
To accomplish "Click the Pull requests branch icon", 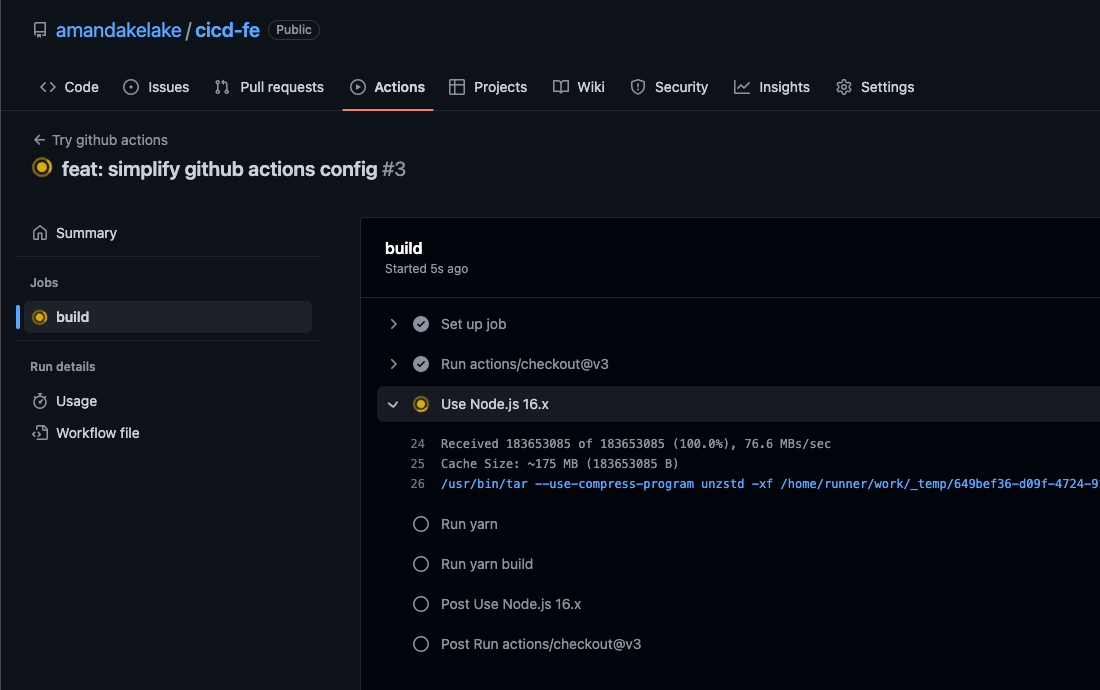I will click(x=222, y=87).
